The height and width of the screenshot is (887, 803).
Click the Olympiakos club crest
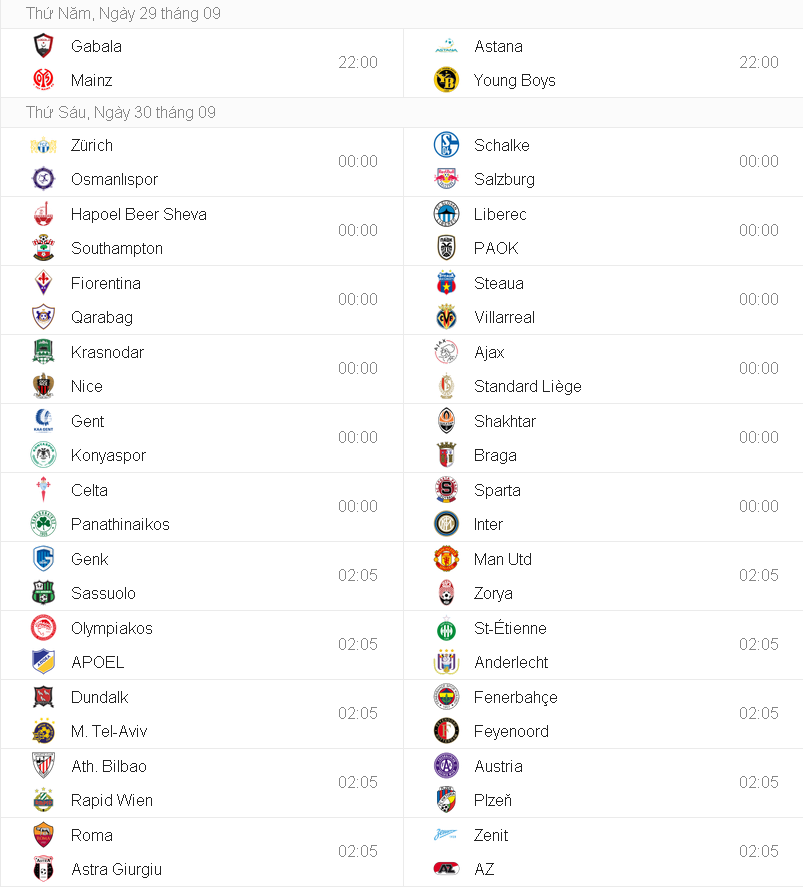click(43, 628)
